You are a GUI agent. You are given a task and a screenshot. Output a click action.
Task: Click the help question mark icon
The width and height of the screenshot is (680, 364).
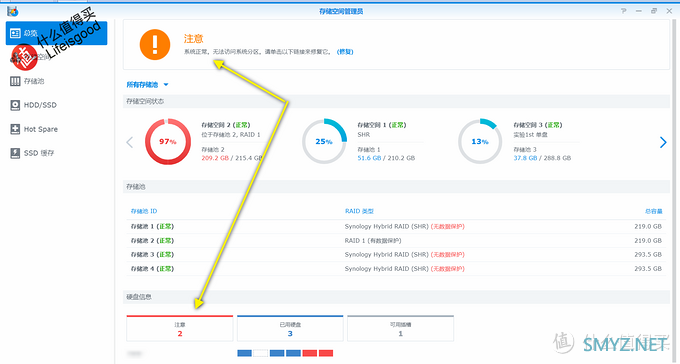click(623, 11)
